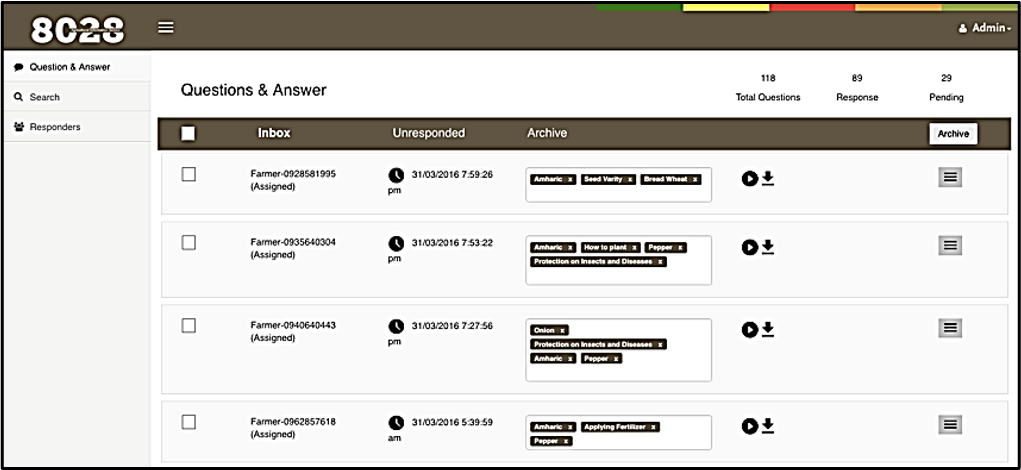
Task: Click the tag input box for Farmer-0940640443
Action: click(x=619, y=350)
